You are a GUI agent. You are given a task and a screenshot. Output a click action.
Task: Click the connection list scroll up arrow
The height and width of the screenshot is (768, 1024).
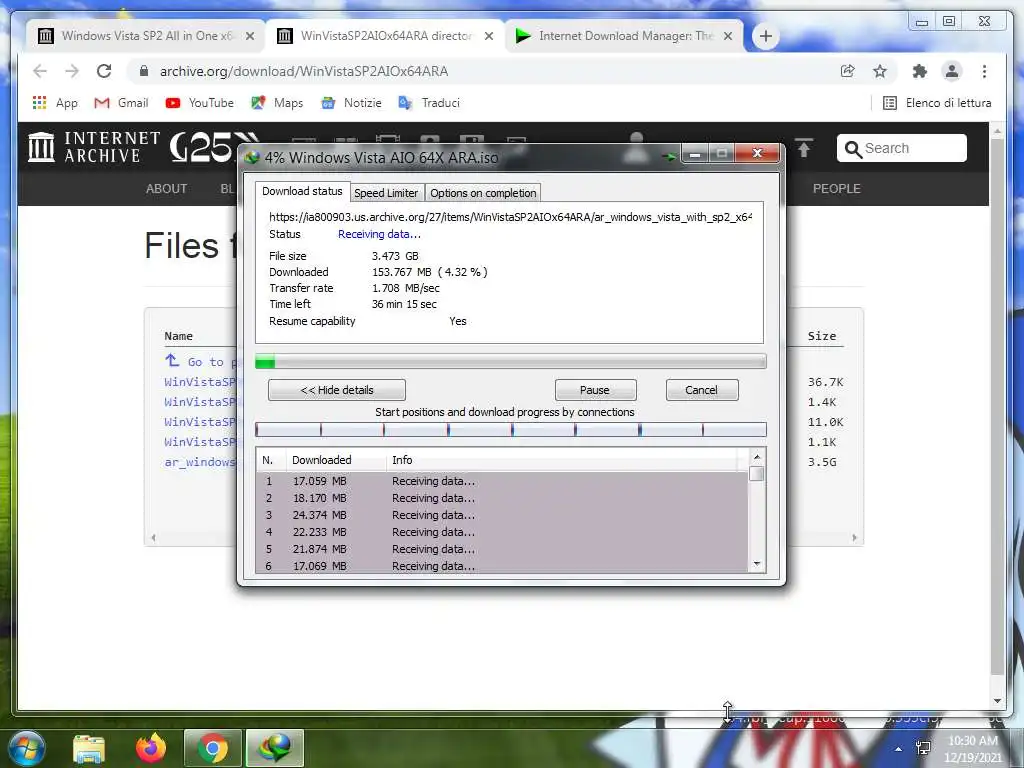click(757, 456)
